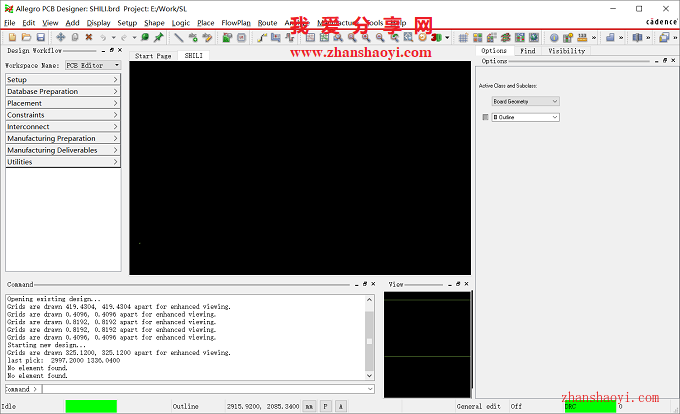
Task: Toggle the A button in status bar
Action: pyautogui.click(x=341, y=406)
